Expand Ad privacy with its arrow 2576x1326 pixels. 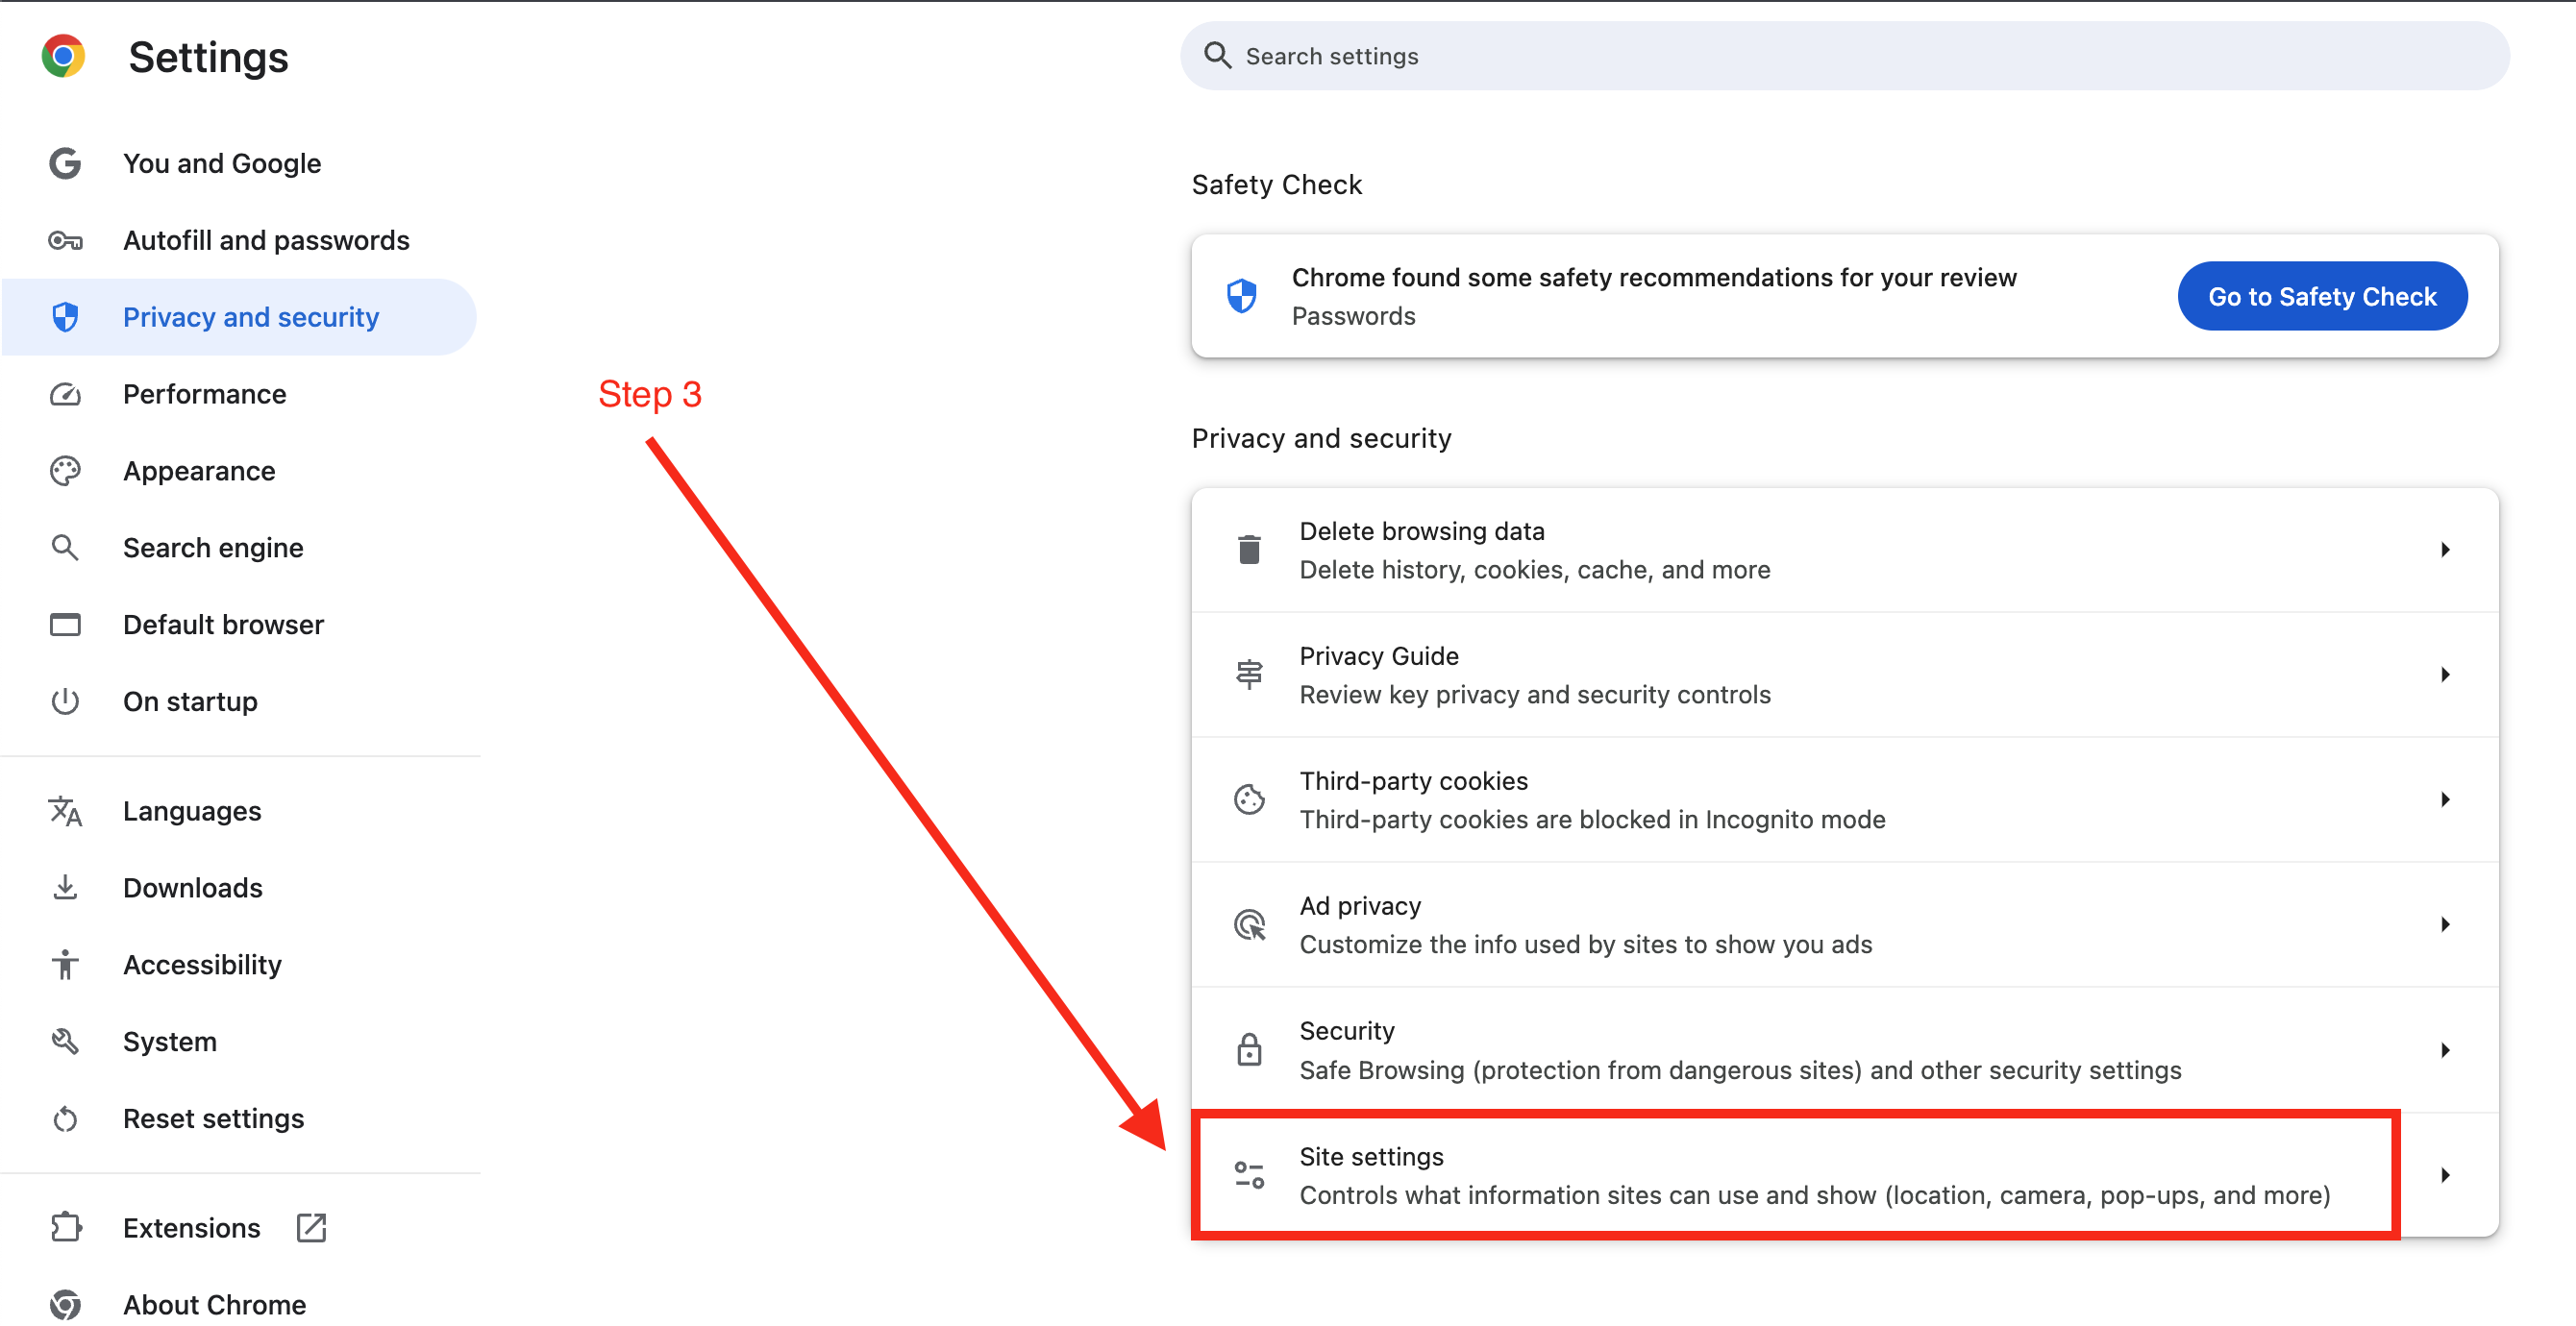point(2445,925)
